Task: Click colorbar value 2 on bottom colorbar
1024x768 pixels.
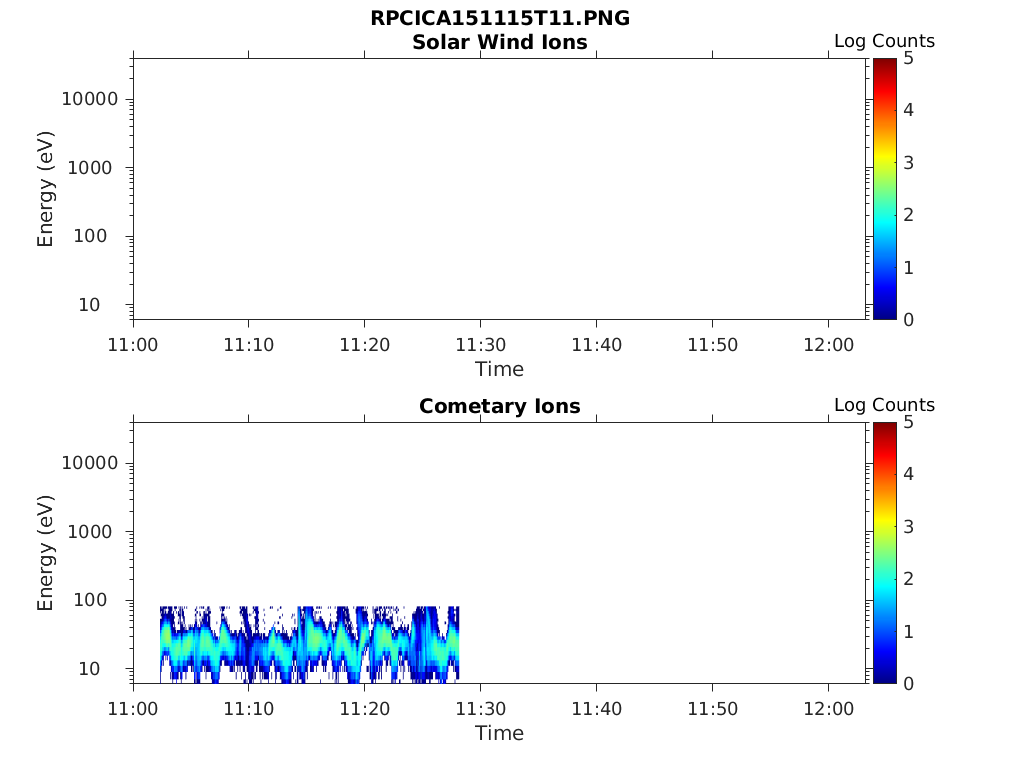Action: (x=908, y=579)
